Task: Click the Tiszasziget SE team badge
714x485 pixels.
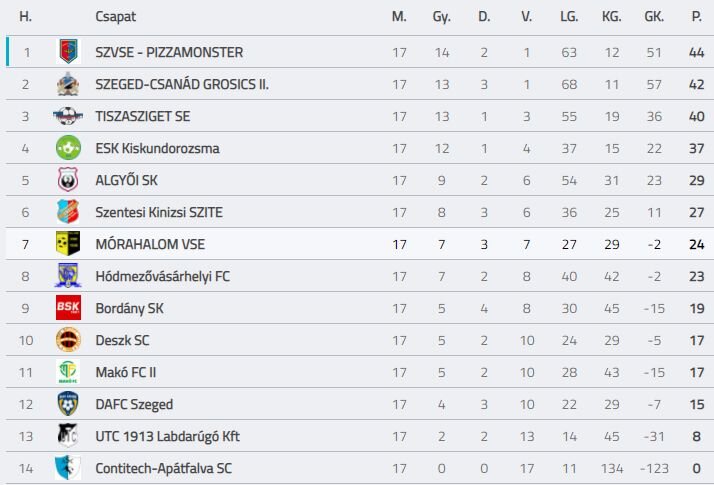Action: tap(68, 116)
